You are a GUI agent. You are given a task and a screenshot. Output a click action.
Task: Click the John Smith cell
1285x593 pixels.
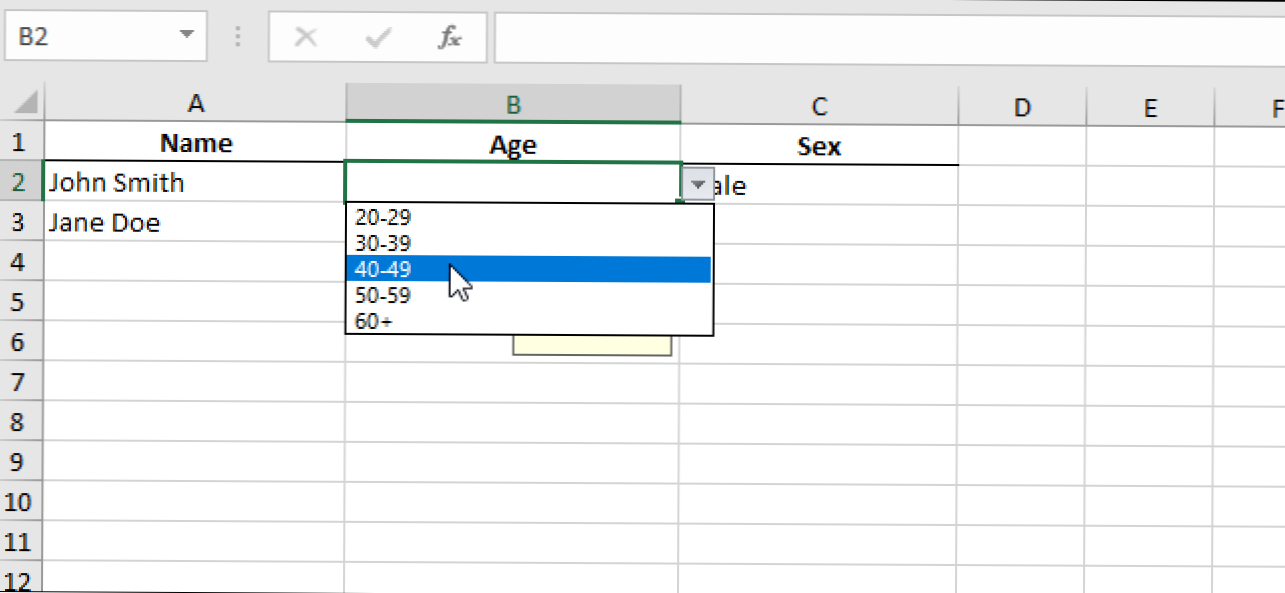[195, 183]
